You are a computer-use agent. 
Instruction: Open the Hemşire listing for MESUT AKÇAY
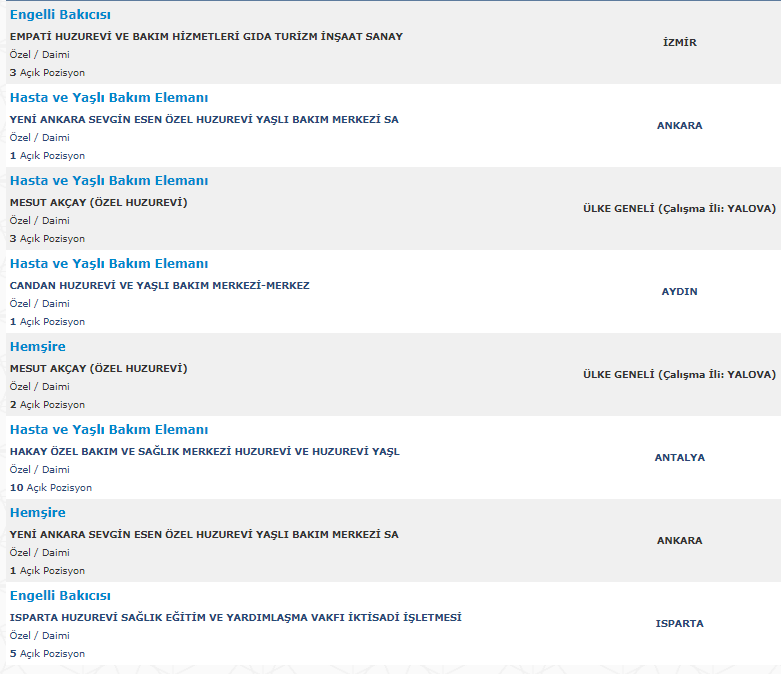tap(38, 347)
